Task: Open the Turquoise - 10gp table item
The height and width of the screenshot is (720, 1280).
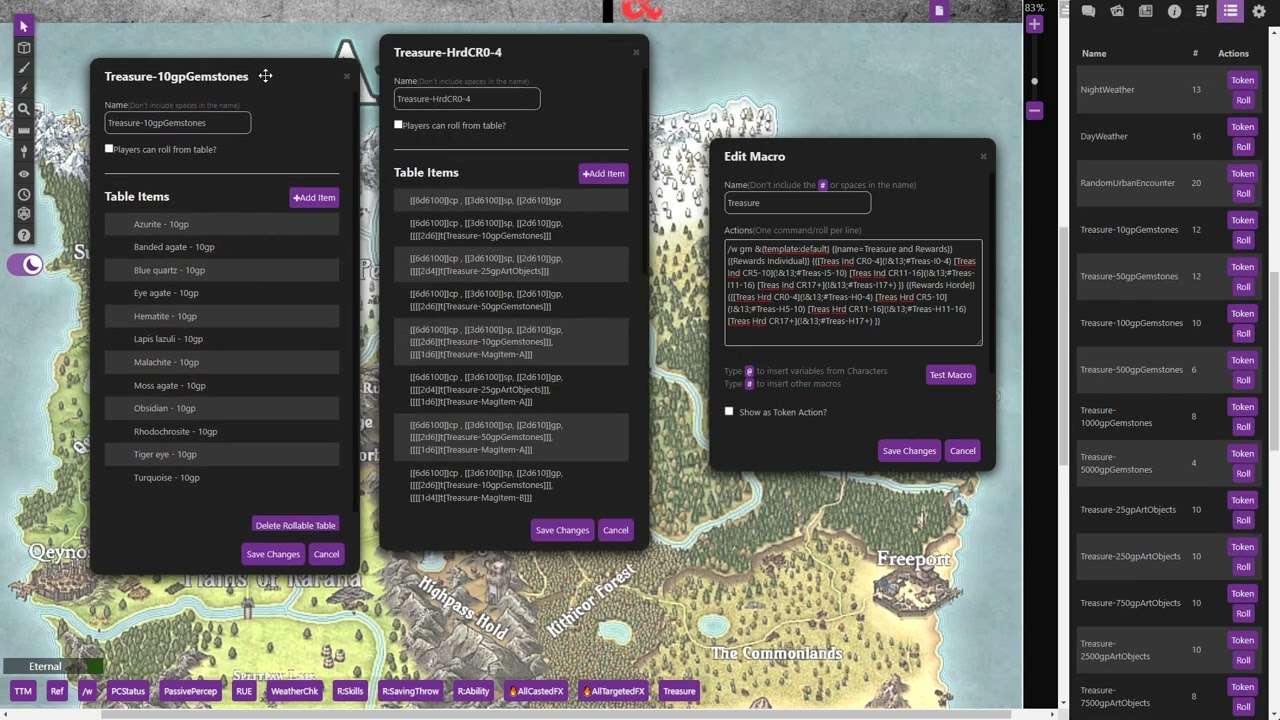Action: click(222, 477)
